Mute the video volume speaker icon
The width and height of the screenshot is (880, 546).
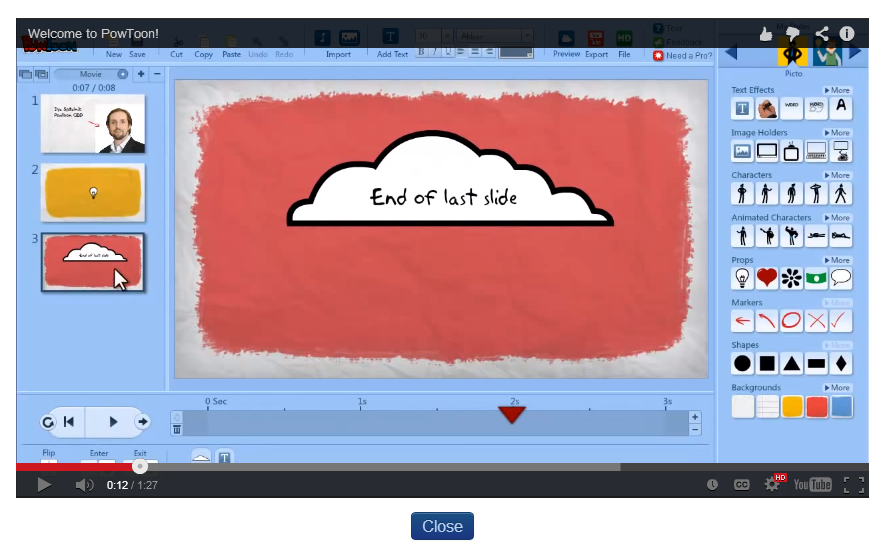coord(84,485)
